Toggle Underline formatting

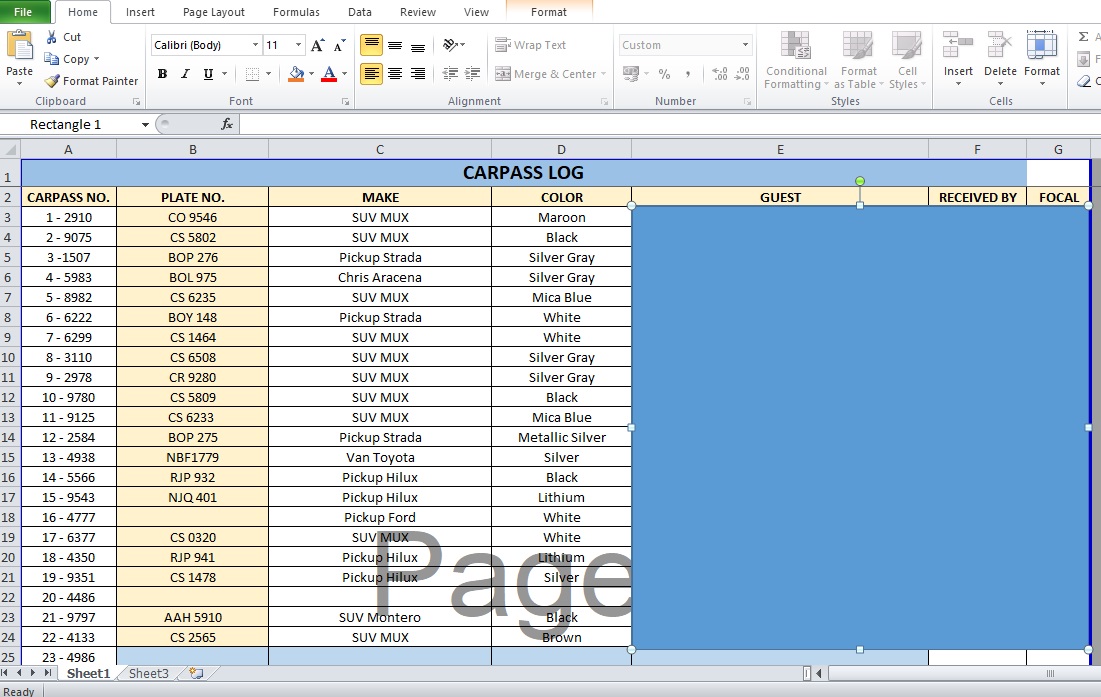click(208, 74)
